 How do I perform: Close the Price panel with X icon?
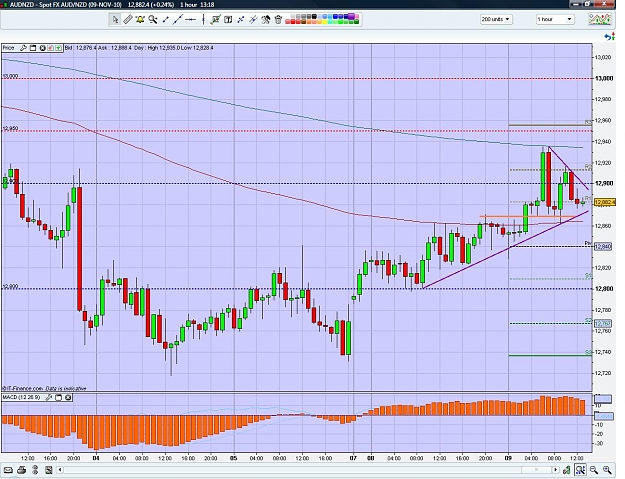pos(43,48)
